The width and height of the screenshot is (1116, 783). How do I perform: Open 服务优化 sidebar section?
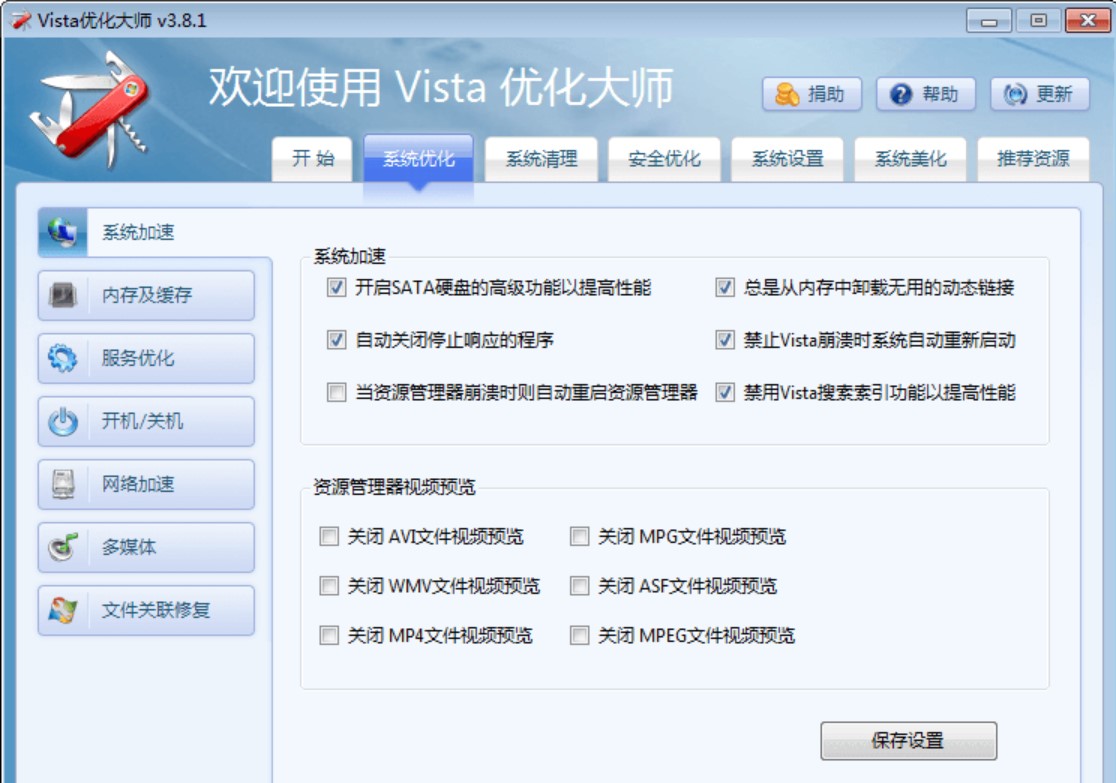coord(146,358)
